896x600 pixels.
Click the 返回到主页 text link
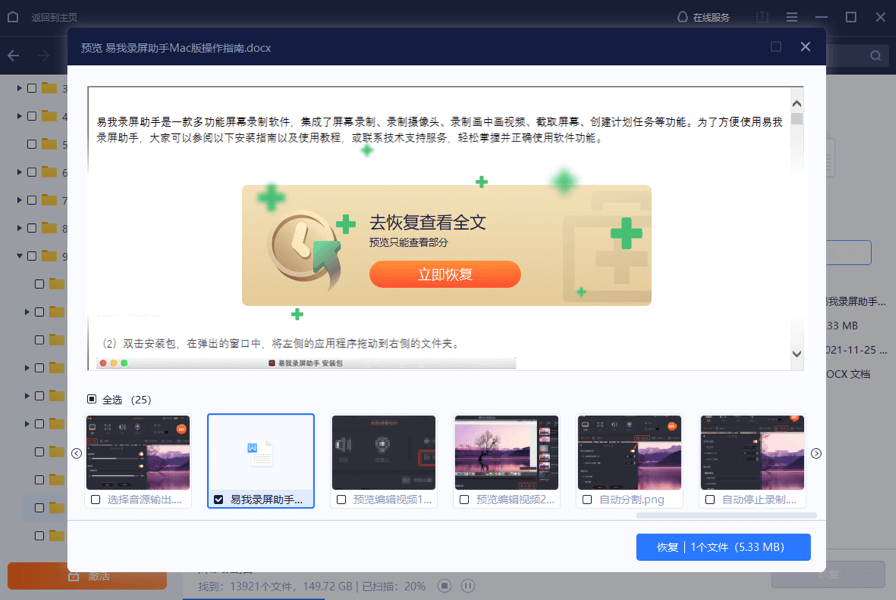54,17
